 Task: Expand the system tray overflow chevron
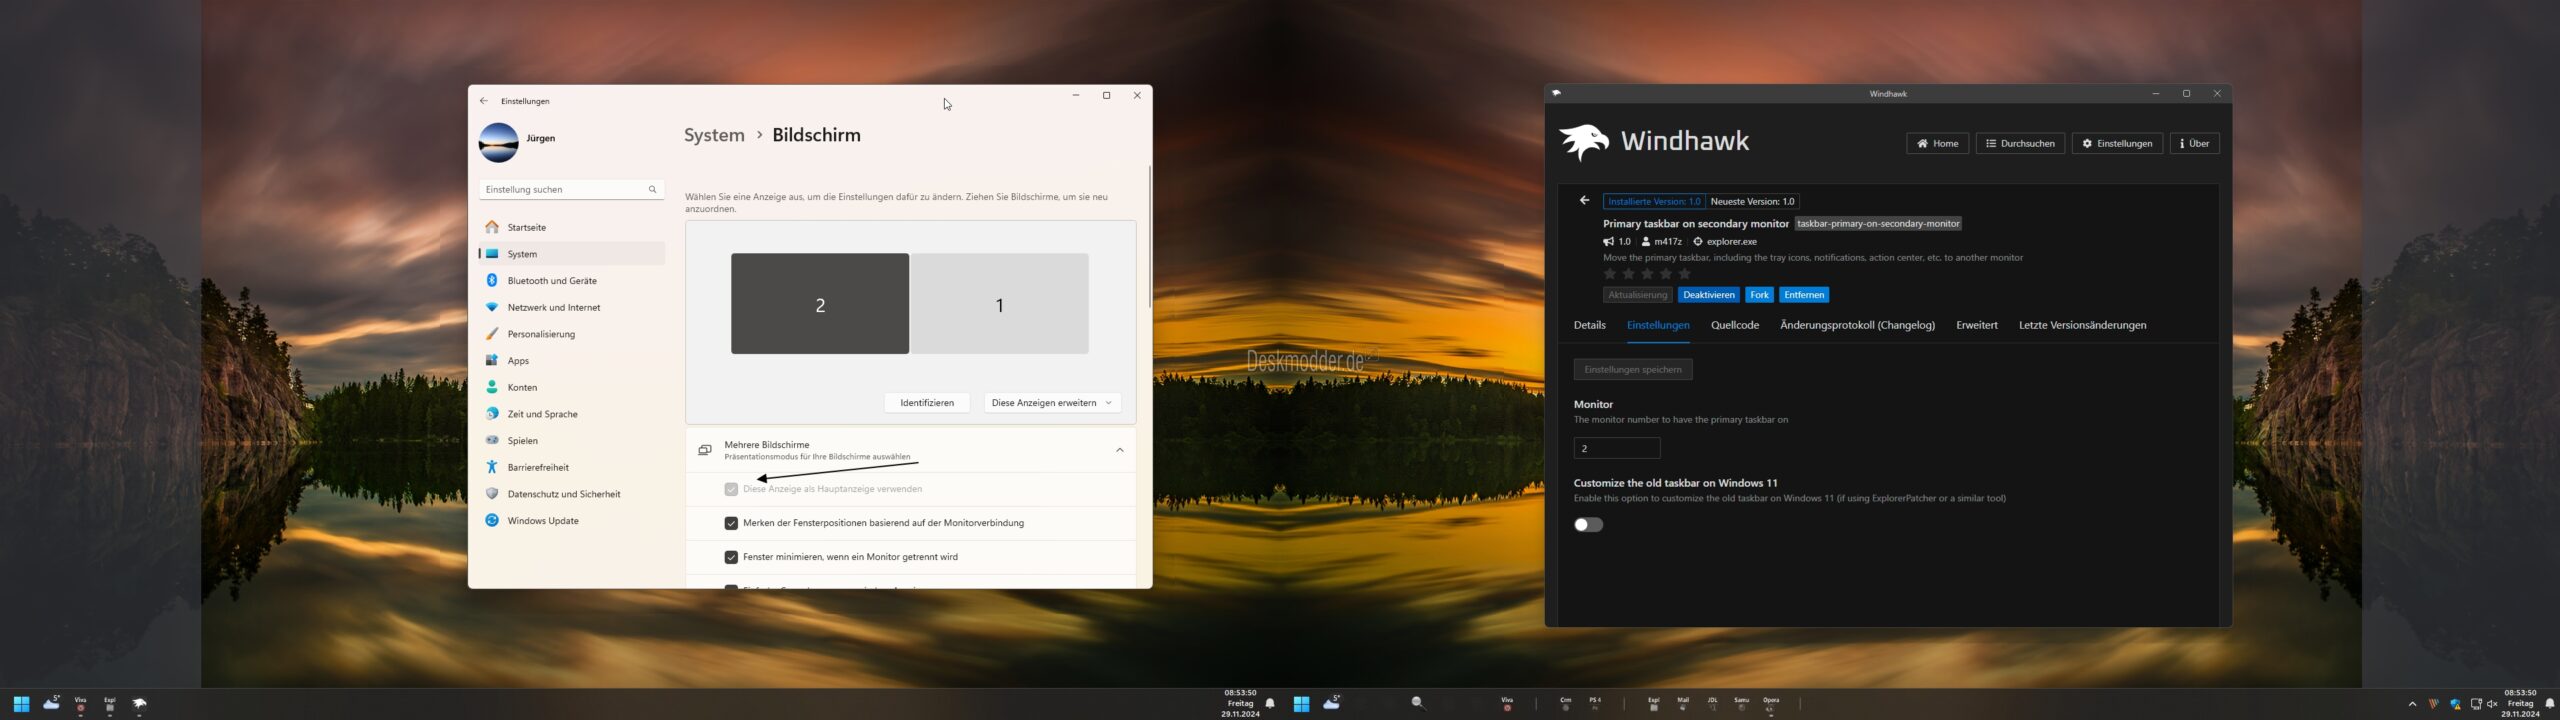click(x=2412, y=704)
